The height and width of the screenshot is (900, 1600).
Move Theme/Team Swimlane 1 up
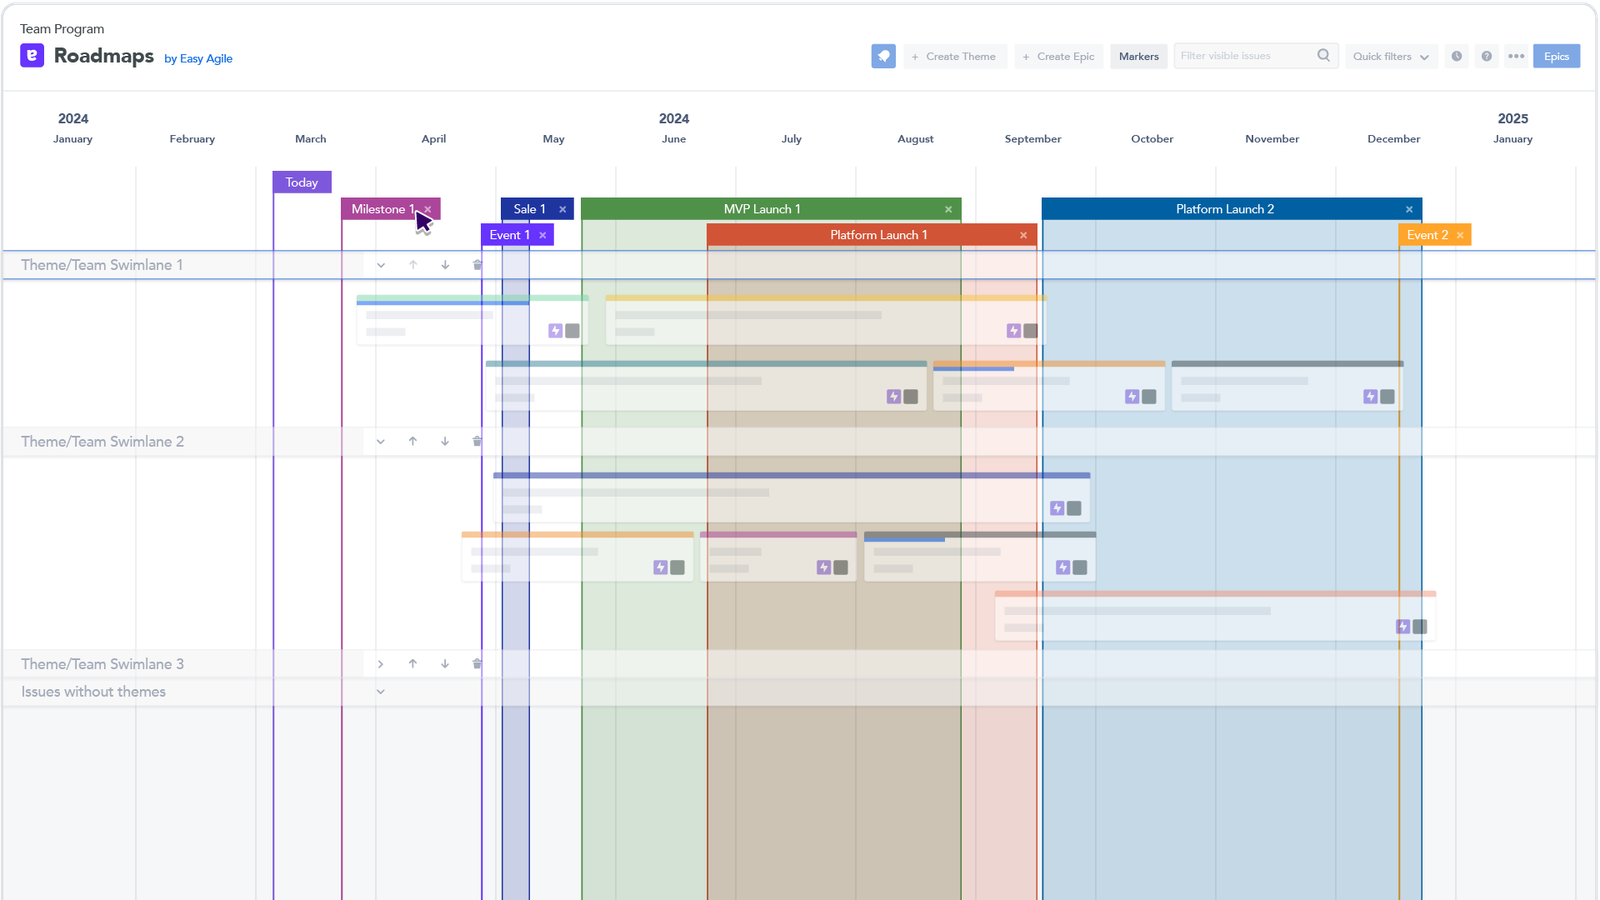click(x=413, y=265)
